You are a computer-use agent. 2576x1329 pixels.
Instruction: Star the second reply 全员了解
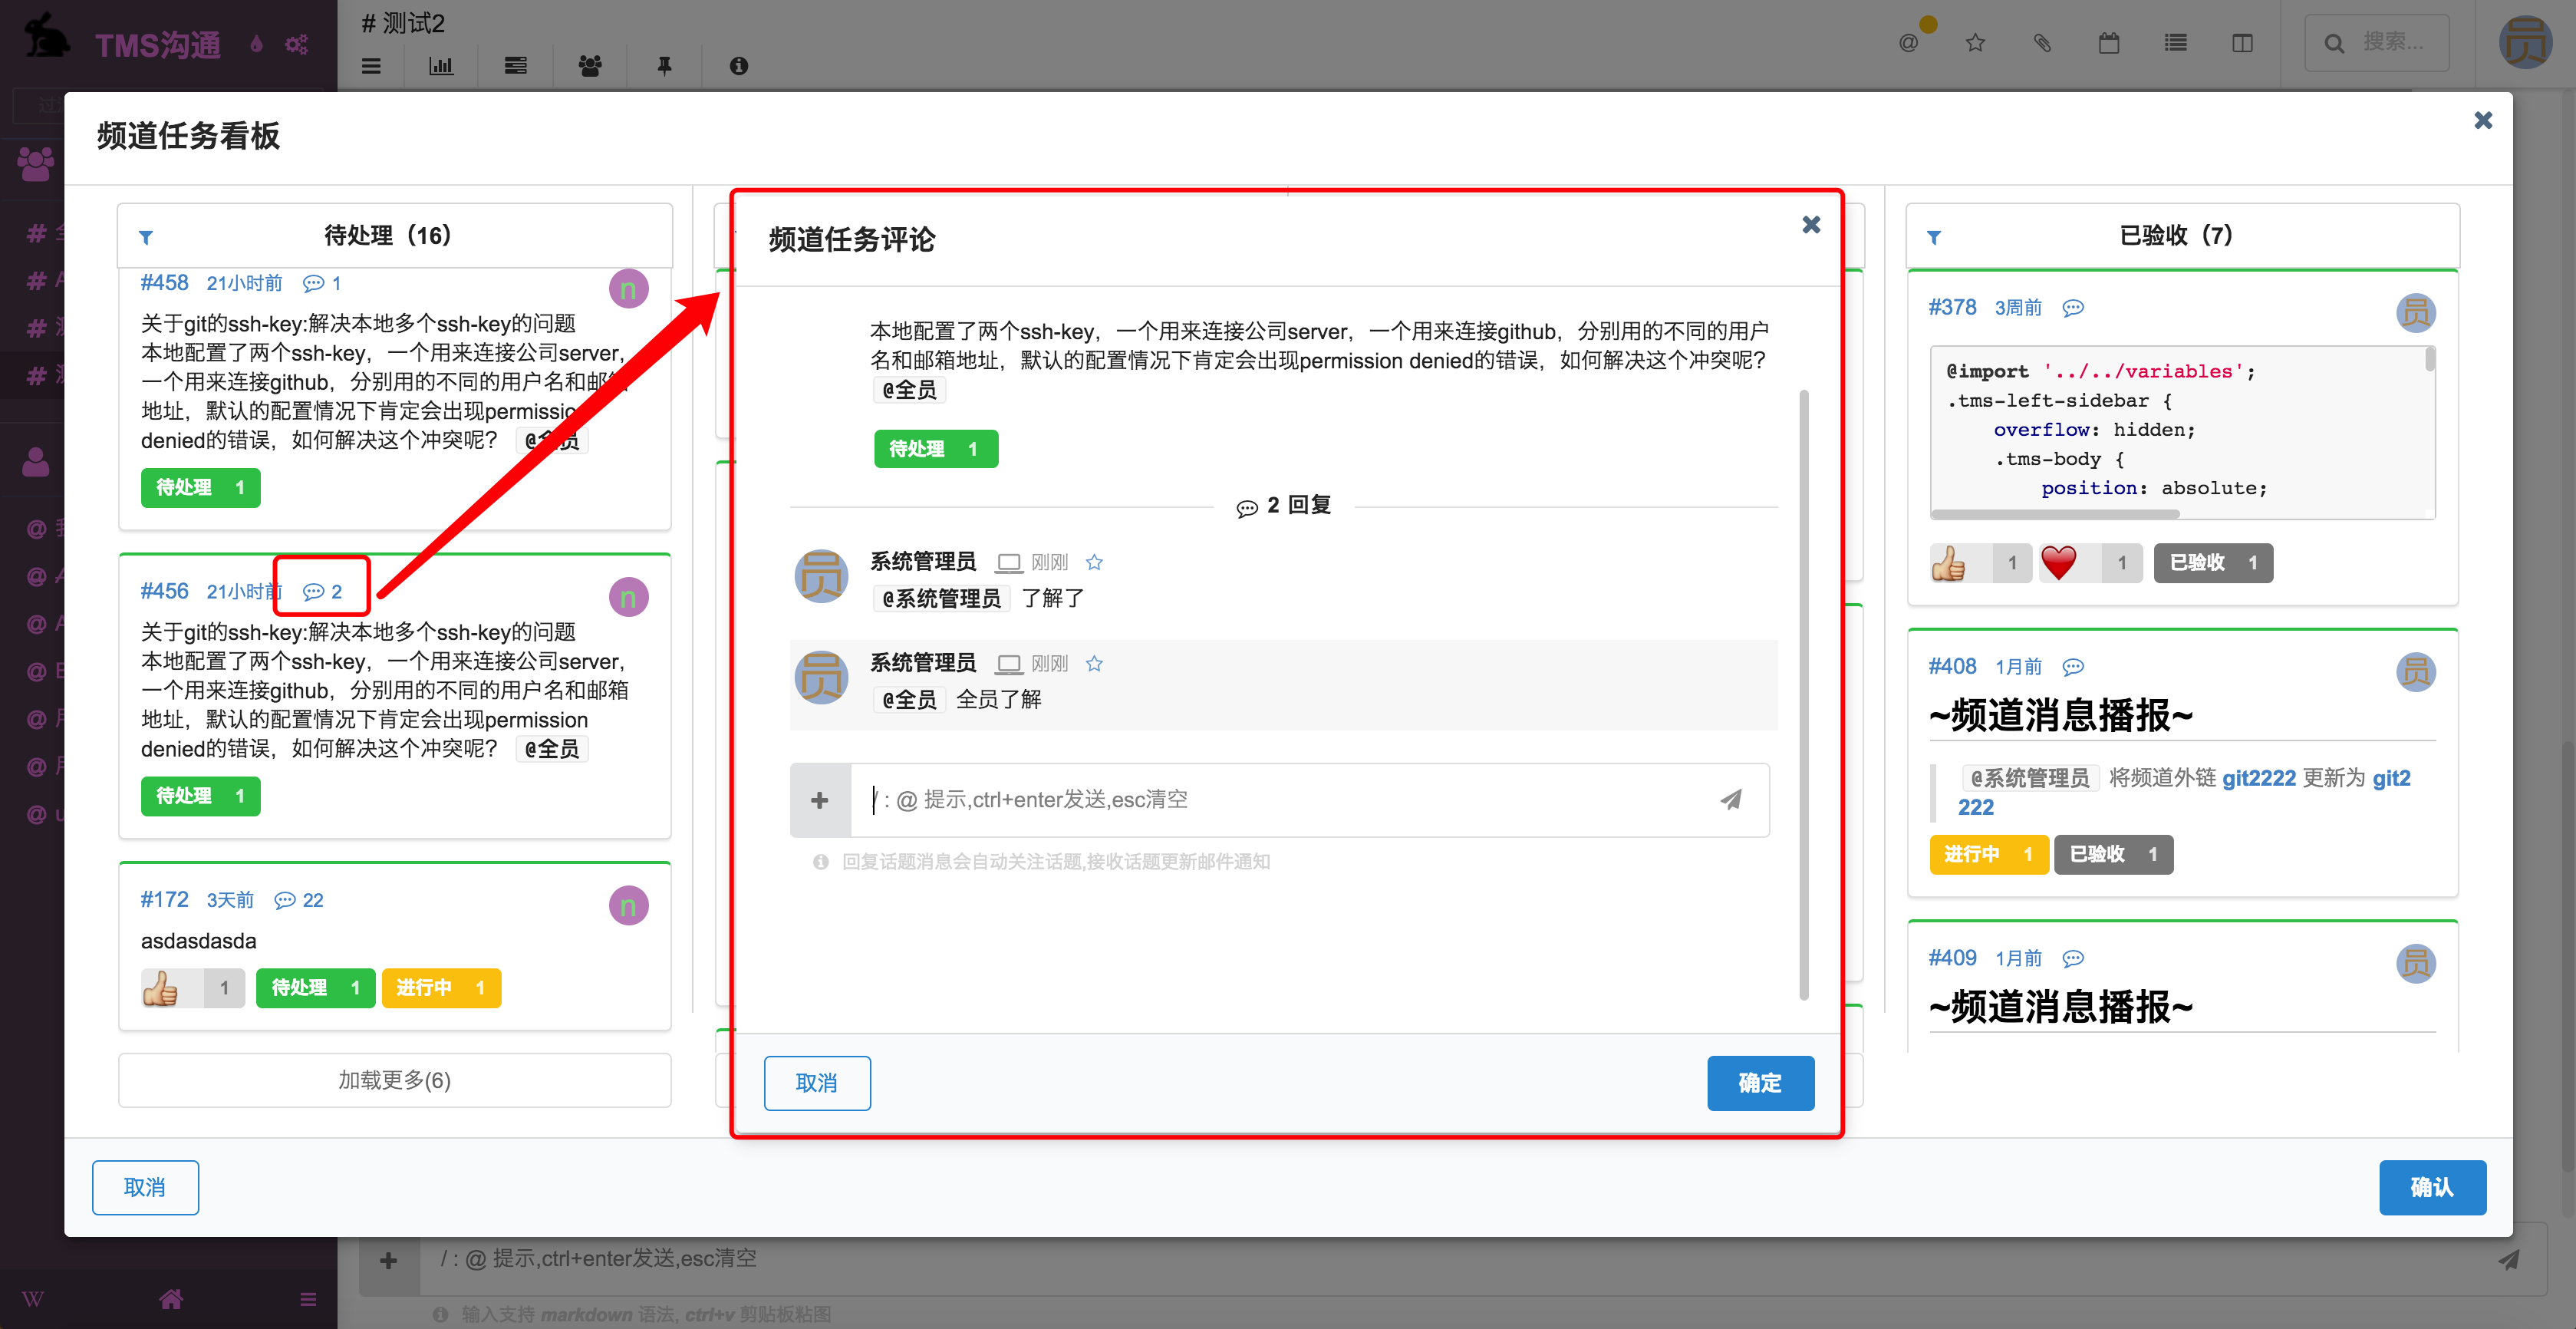(1094, 663)
